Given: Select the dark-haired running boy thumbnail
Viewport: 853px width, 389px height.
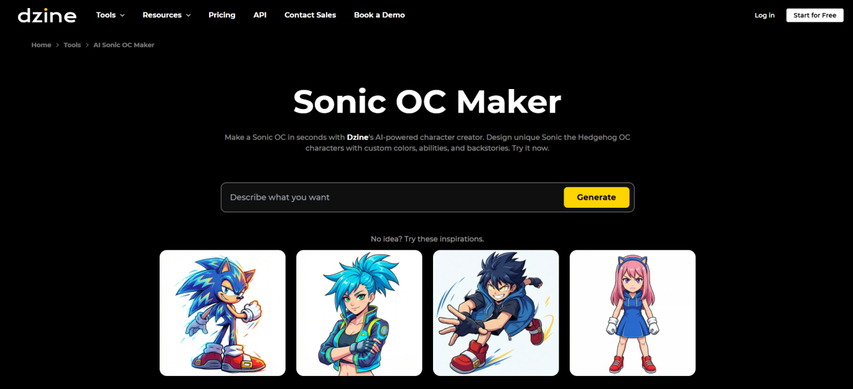Looking at the screenshot, I should 496,313.
